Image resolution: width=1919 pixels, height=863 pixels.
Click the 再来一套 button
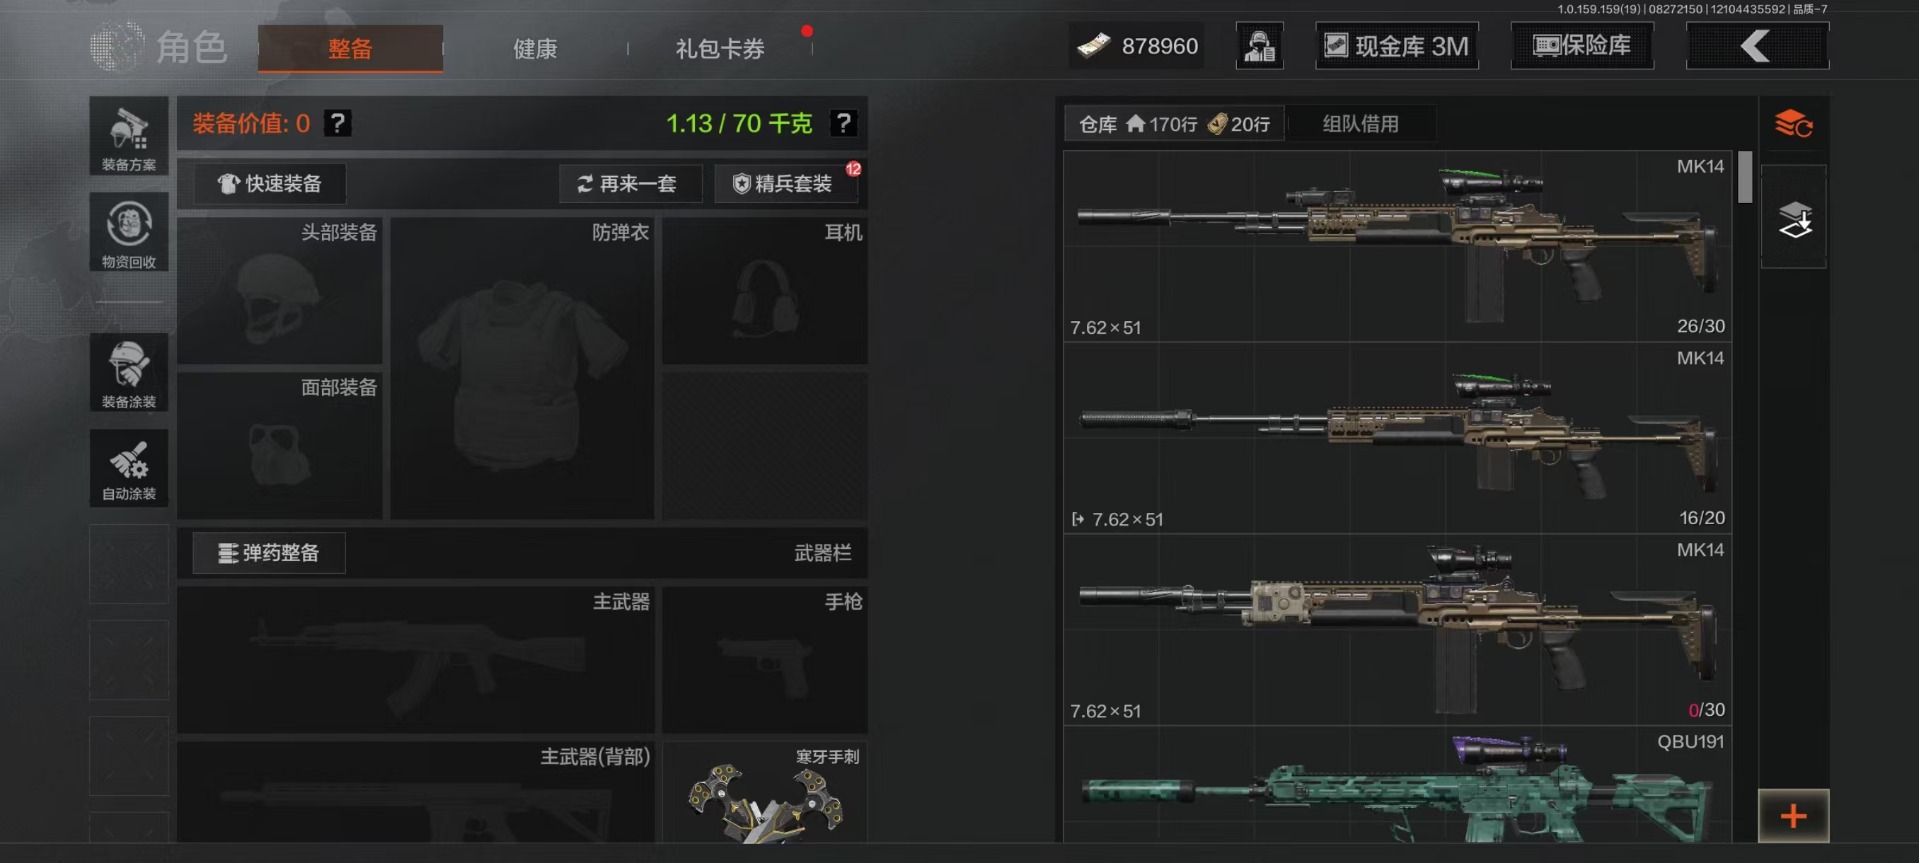tap(630, 184)
